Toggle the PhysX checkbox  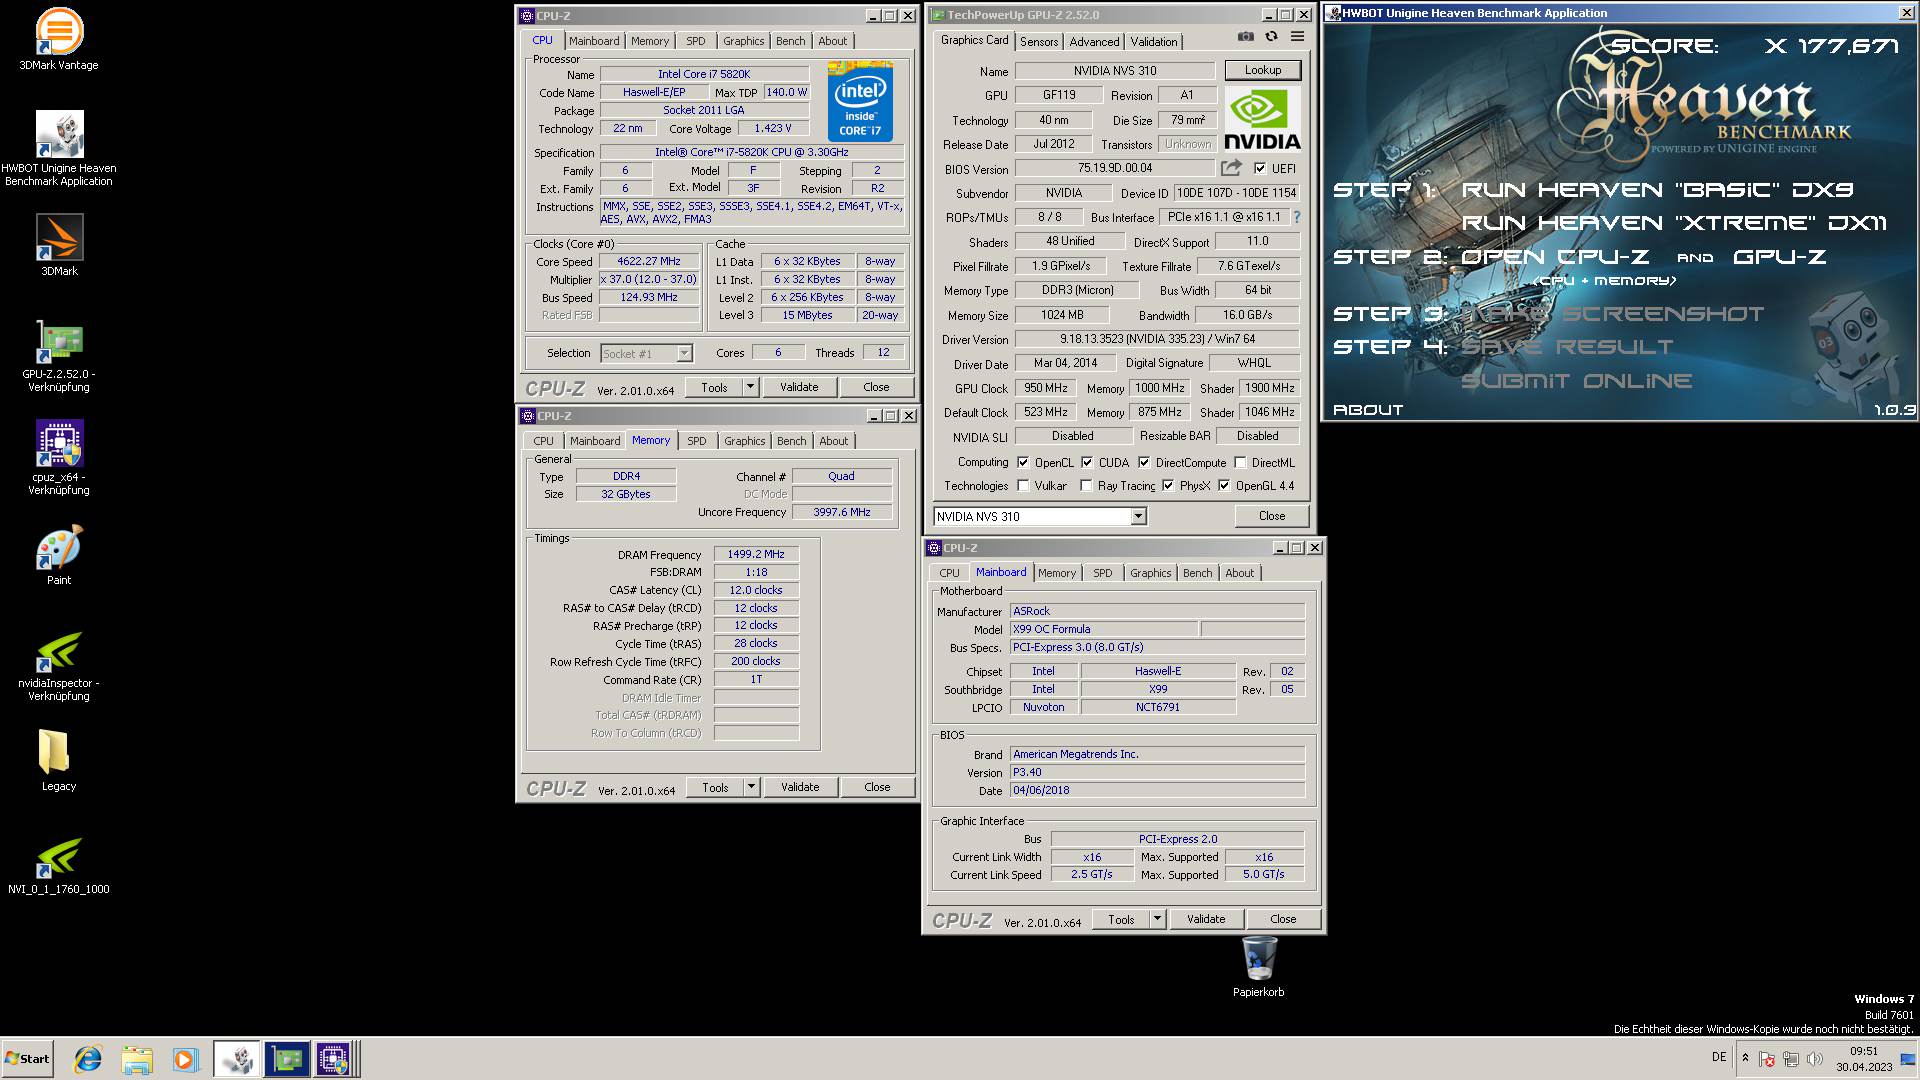(1168, 485)
